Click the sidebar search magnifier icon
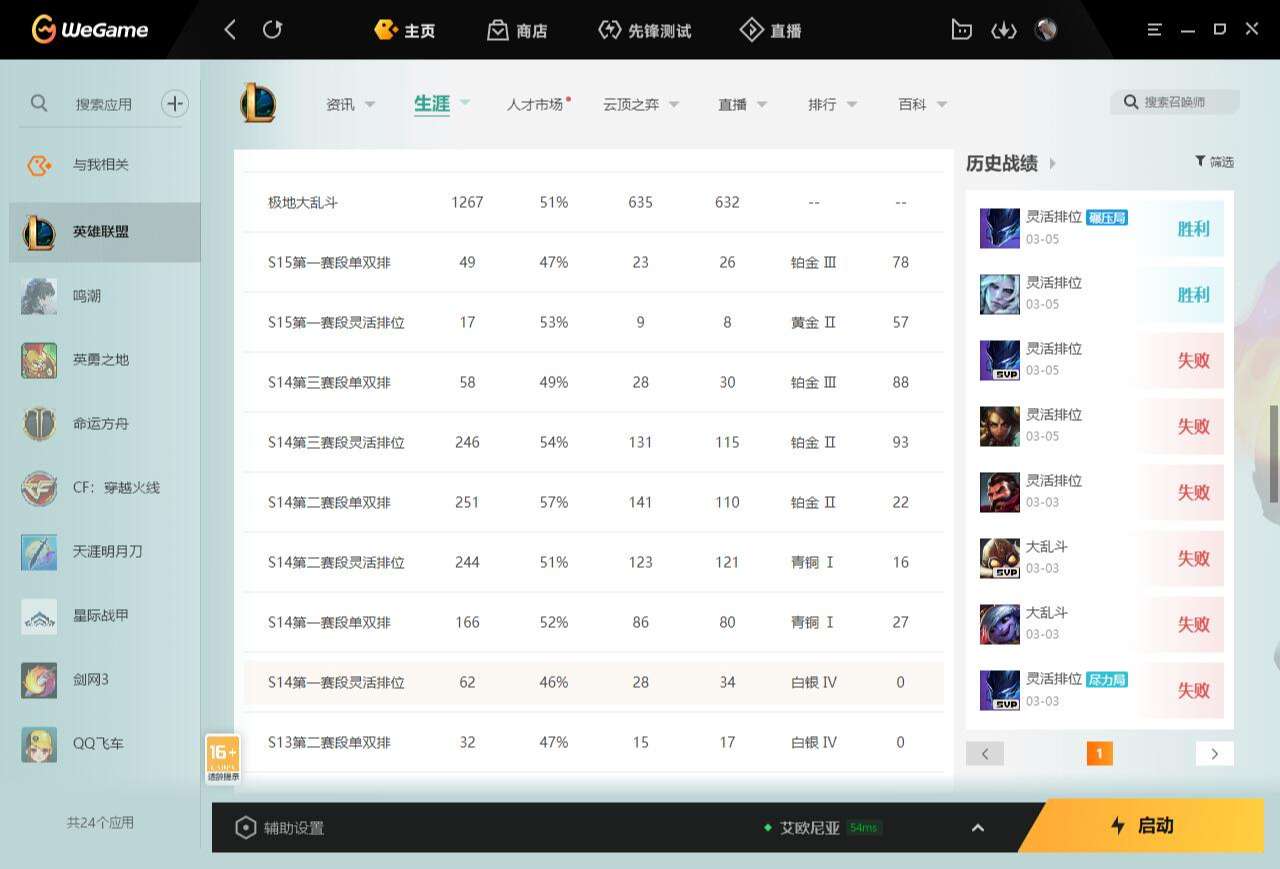This screenshot has width=1280, height=869. click(39, 103)
